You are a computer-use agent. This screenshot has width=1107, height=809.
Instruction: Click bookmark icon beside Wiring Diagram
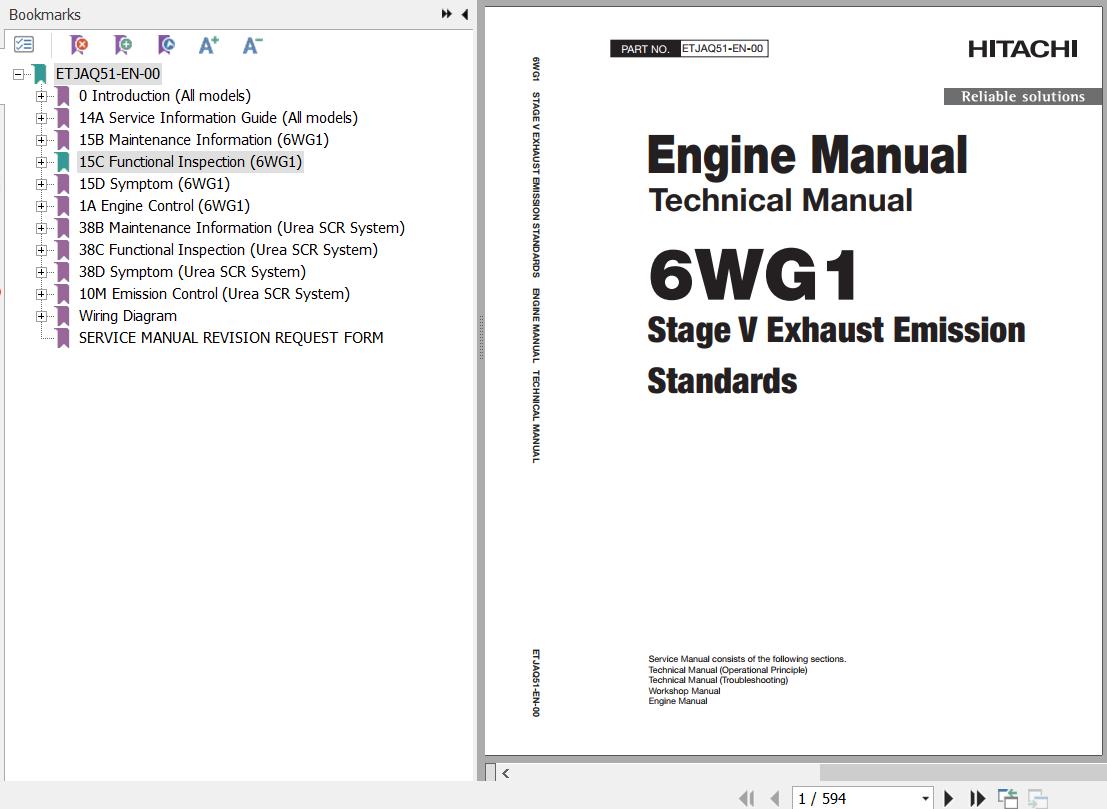tap(63, 316)
